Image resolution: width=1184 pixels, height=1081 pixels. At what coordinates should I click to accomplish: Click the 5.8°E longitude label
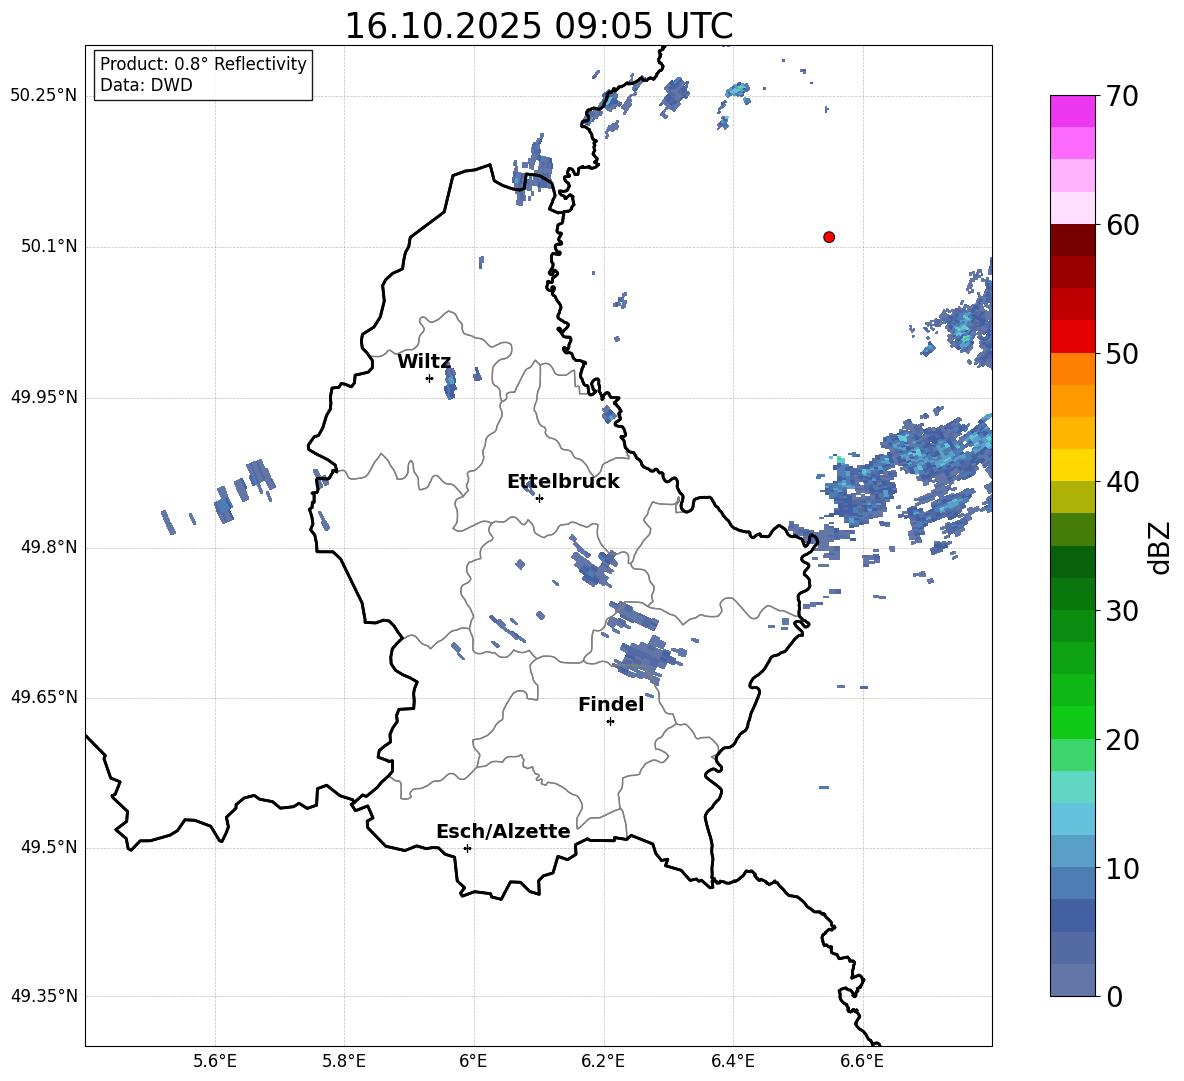[x=344, y=1061]
